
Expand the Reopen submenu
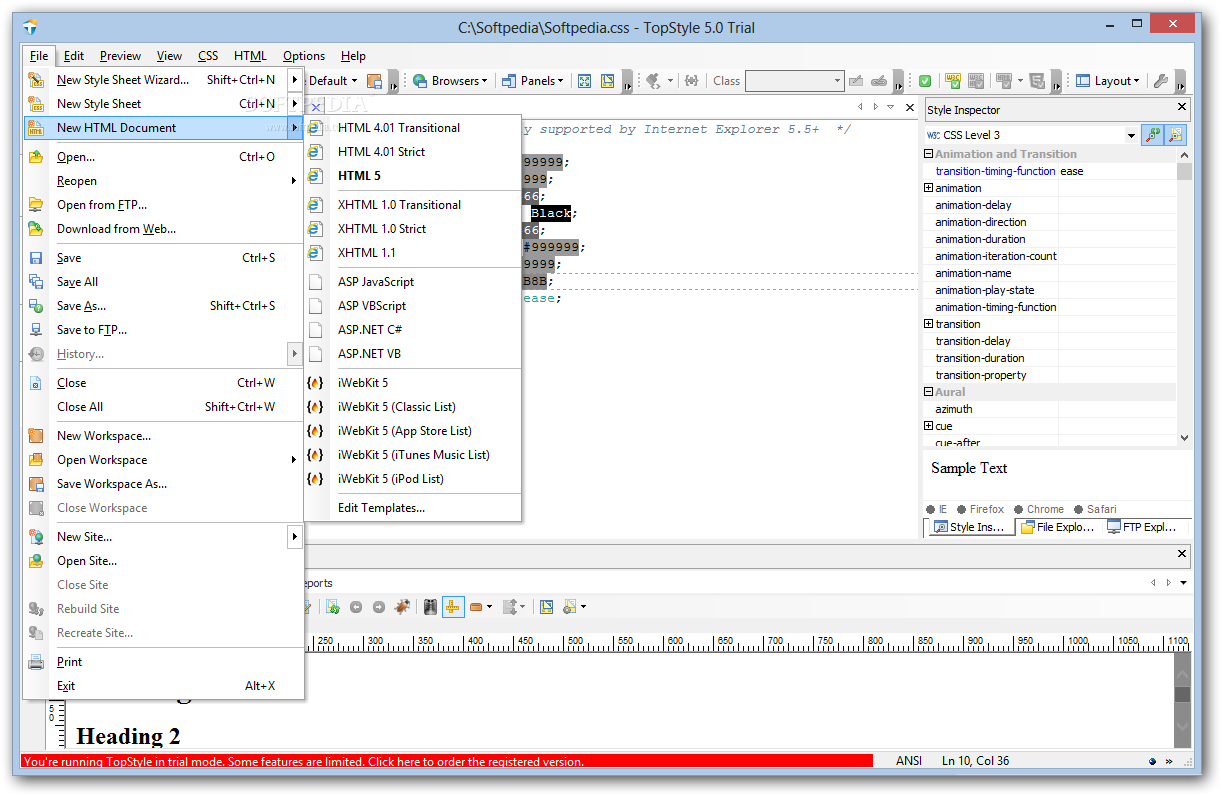click(x=163, y=181)
